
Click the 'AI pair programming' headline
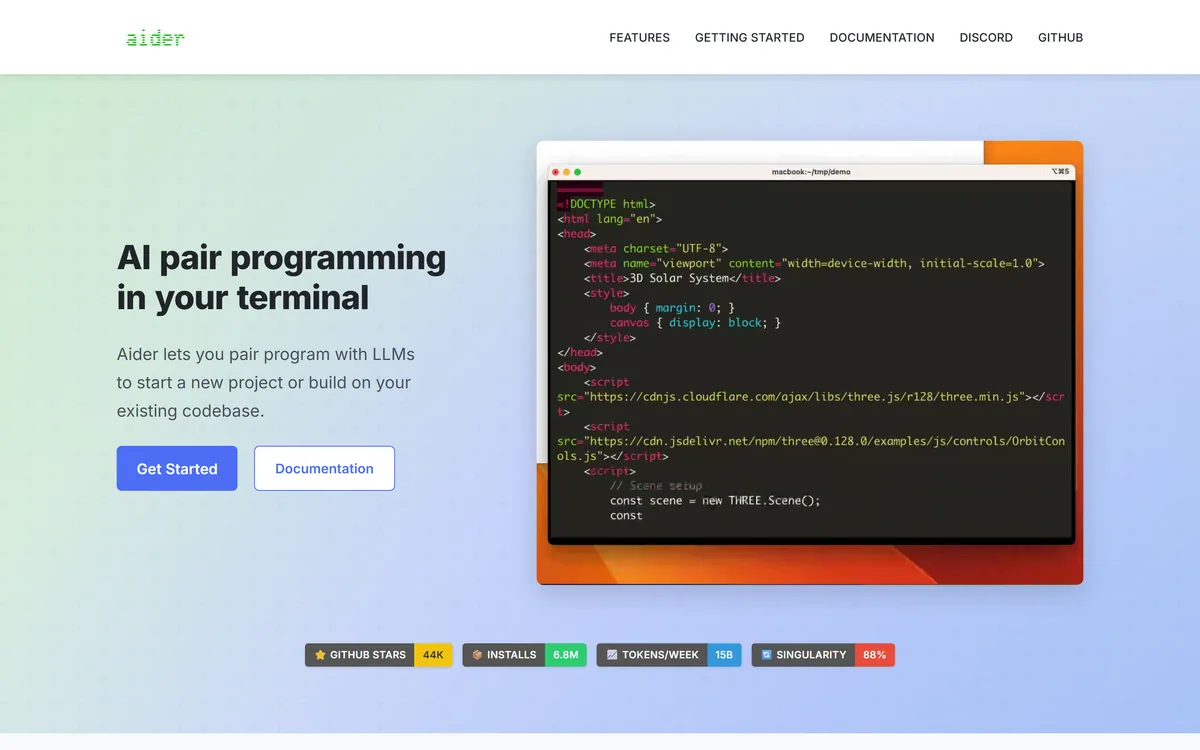pos(281,277)
